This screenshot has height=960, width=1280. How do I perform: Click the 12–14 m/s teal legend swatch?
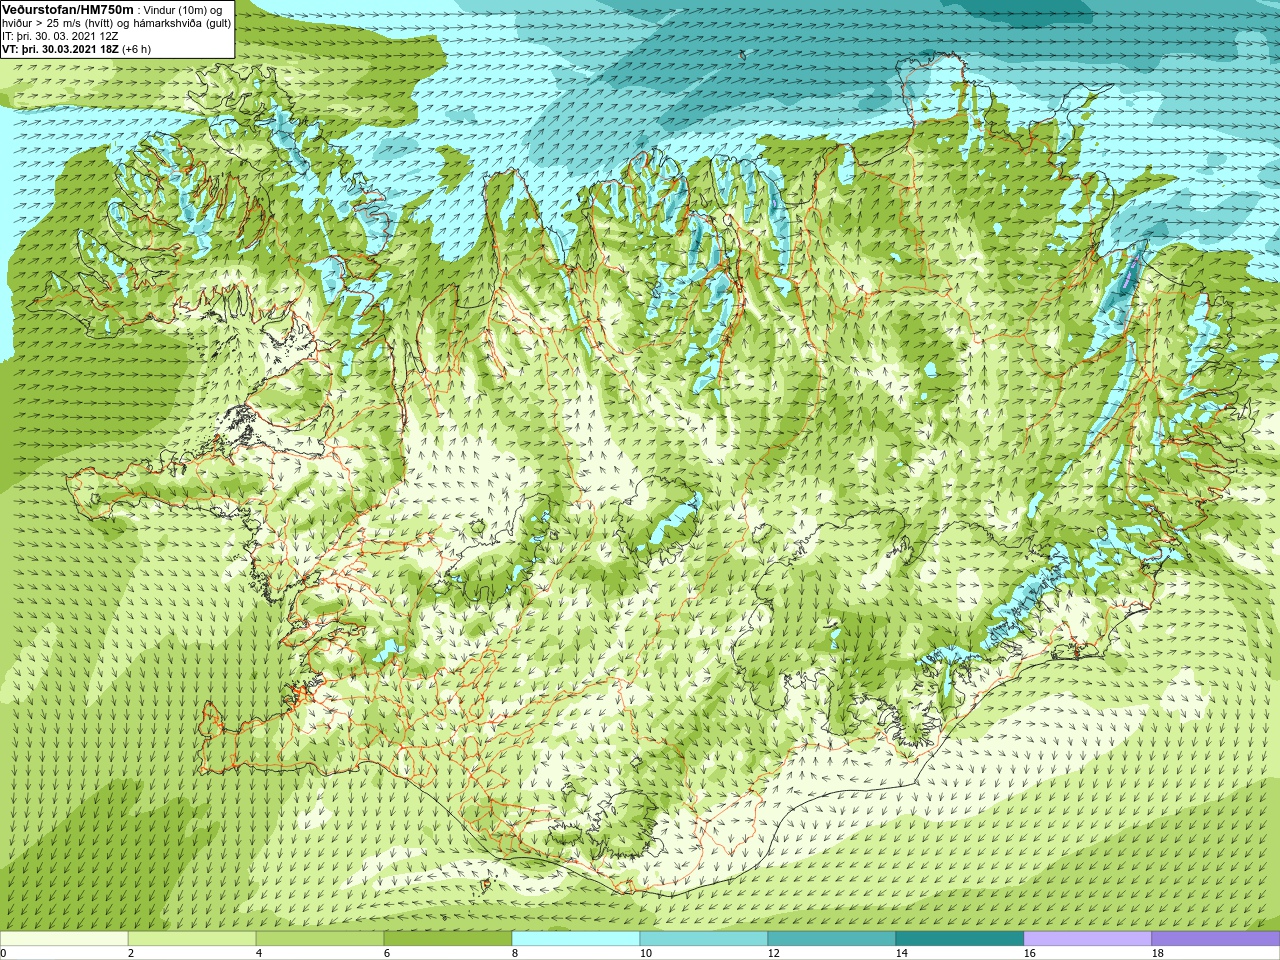pyautogui.click(x=832, y=939)
